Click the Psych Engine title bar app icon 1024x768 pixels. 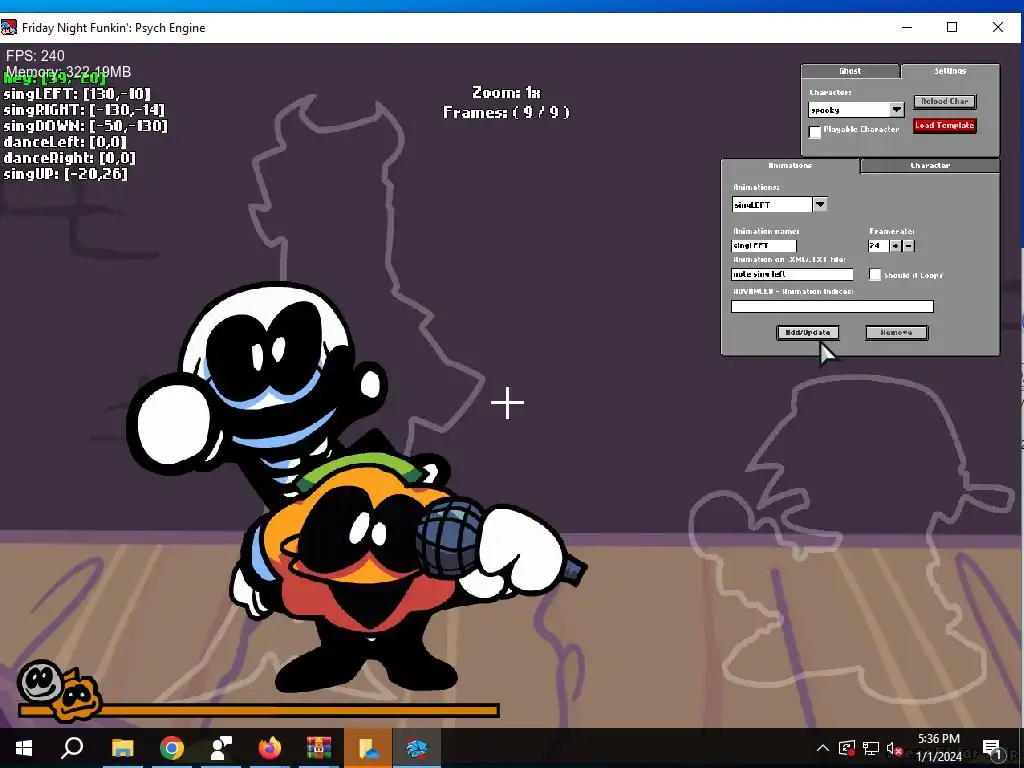[x=9, y=27]
